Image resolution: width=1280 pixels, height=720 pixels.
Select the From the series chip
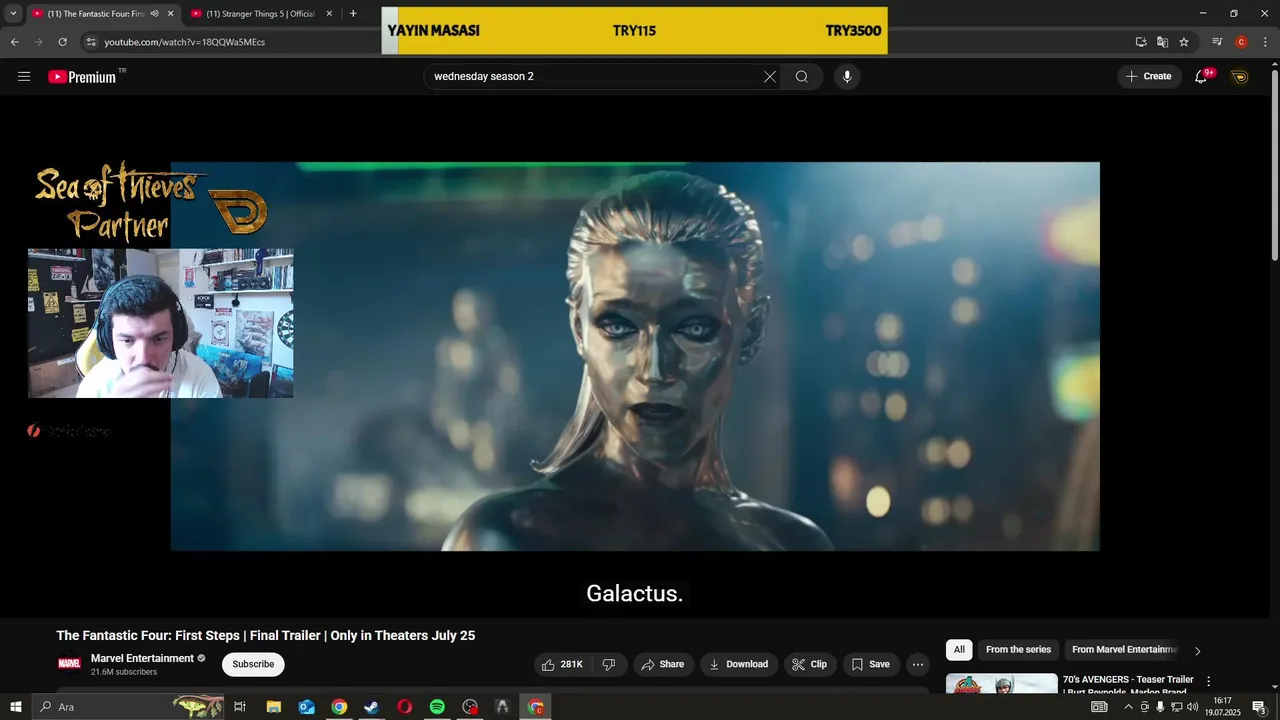tap(1018, 650)
